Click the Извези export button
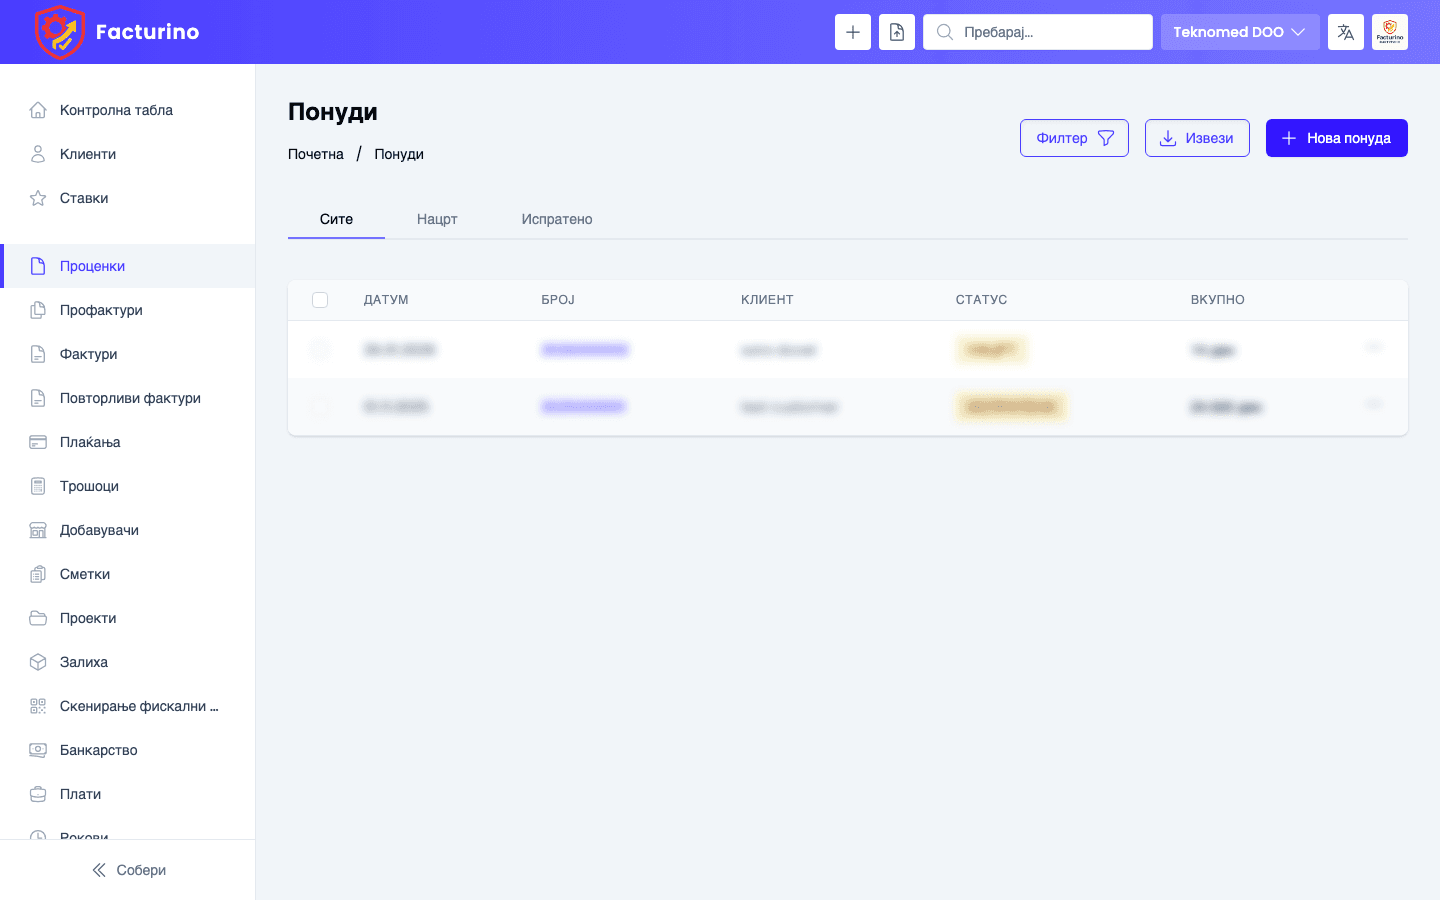Screen dimensions: 1440x900 1196,138
